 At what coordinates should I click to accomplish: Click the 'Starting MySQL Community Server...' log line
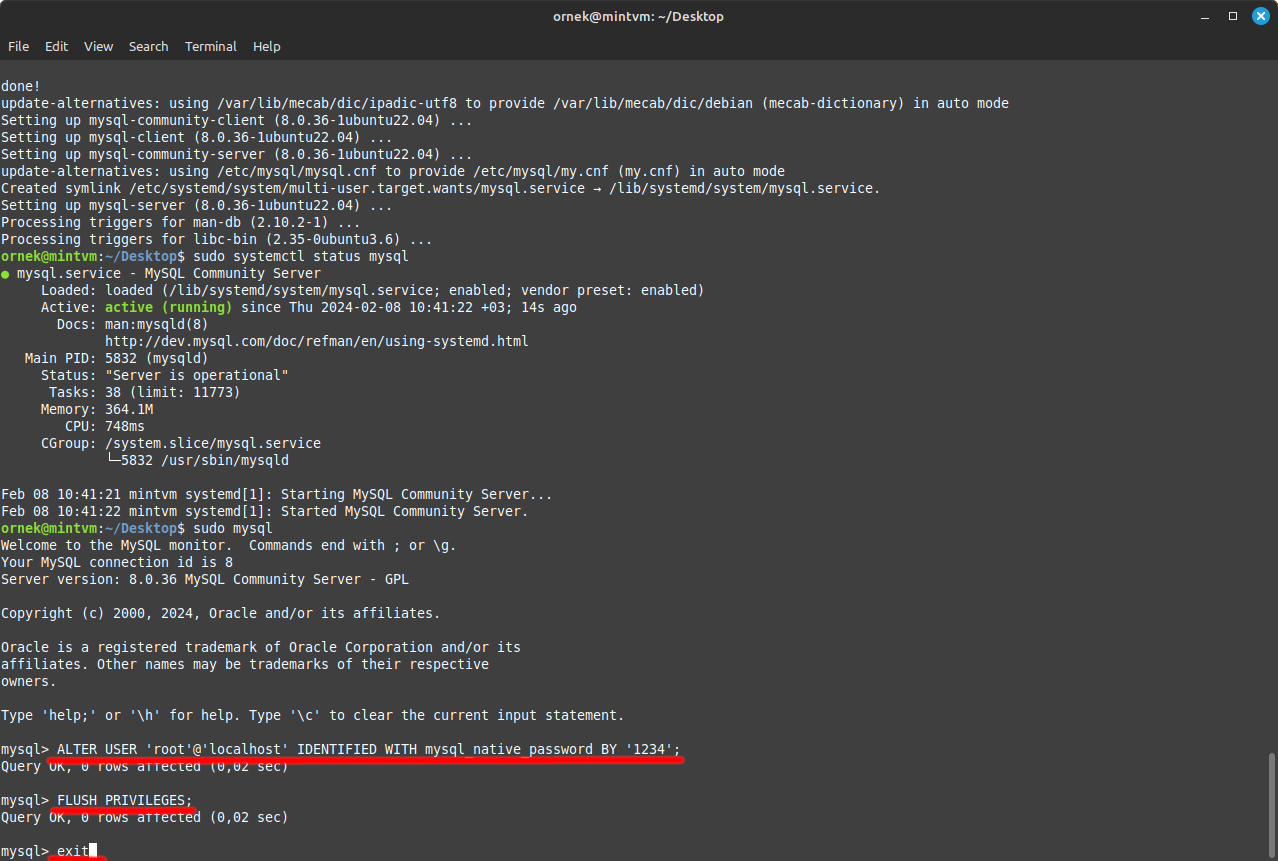point(277,494)
